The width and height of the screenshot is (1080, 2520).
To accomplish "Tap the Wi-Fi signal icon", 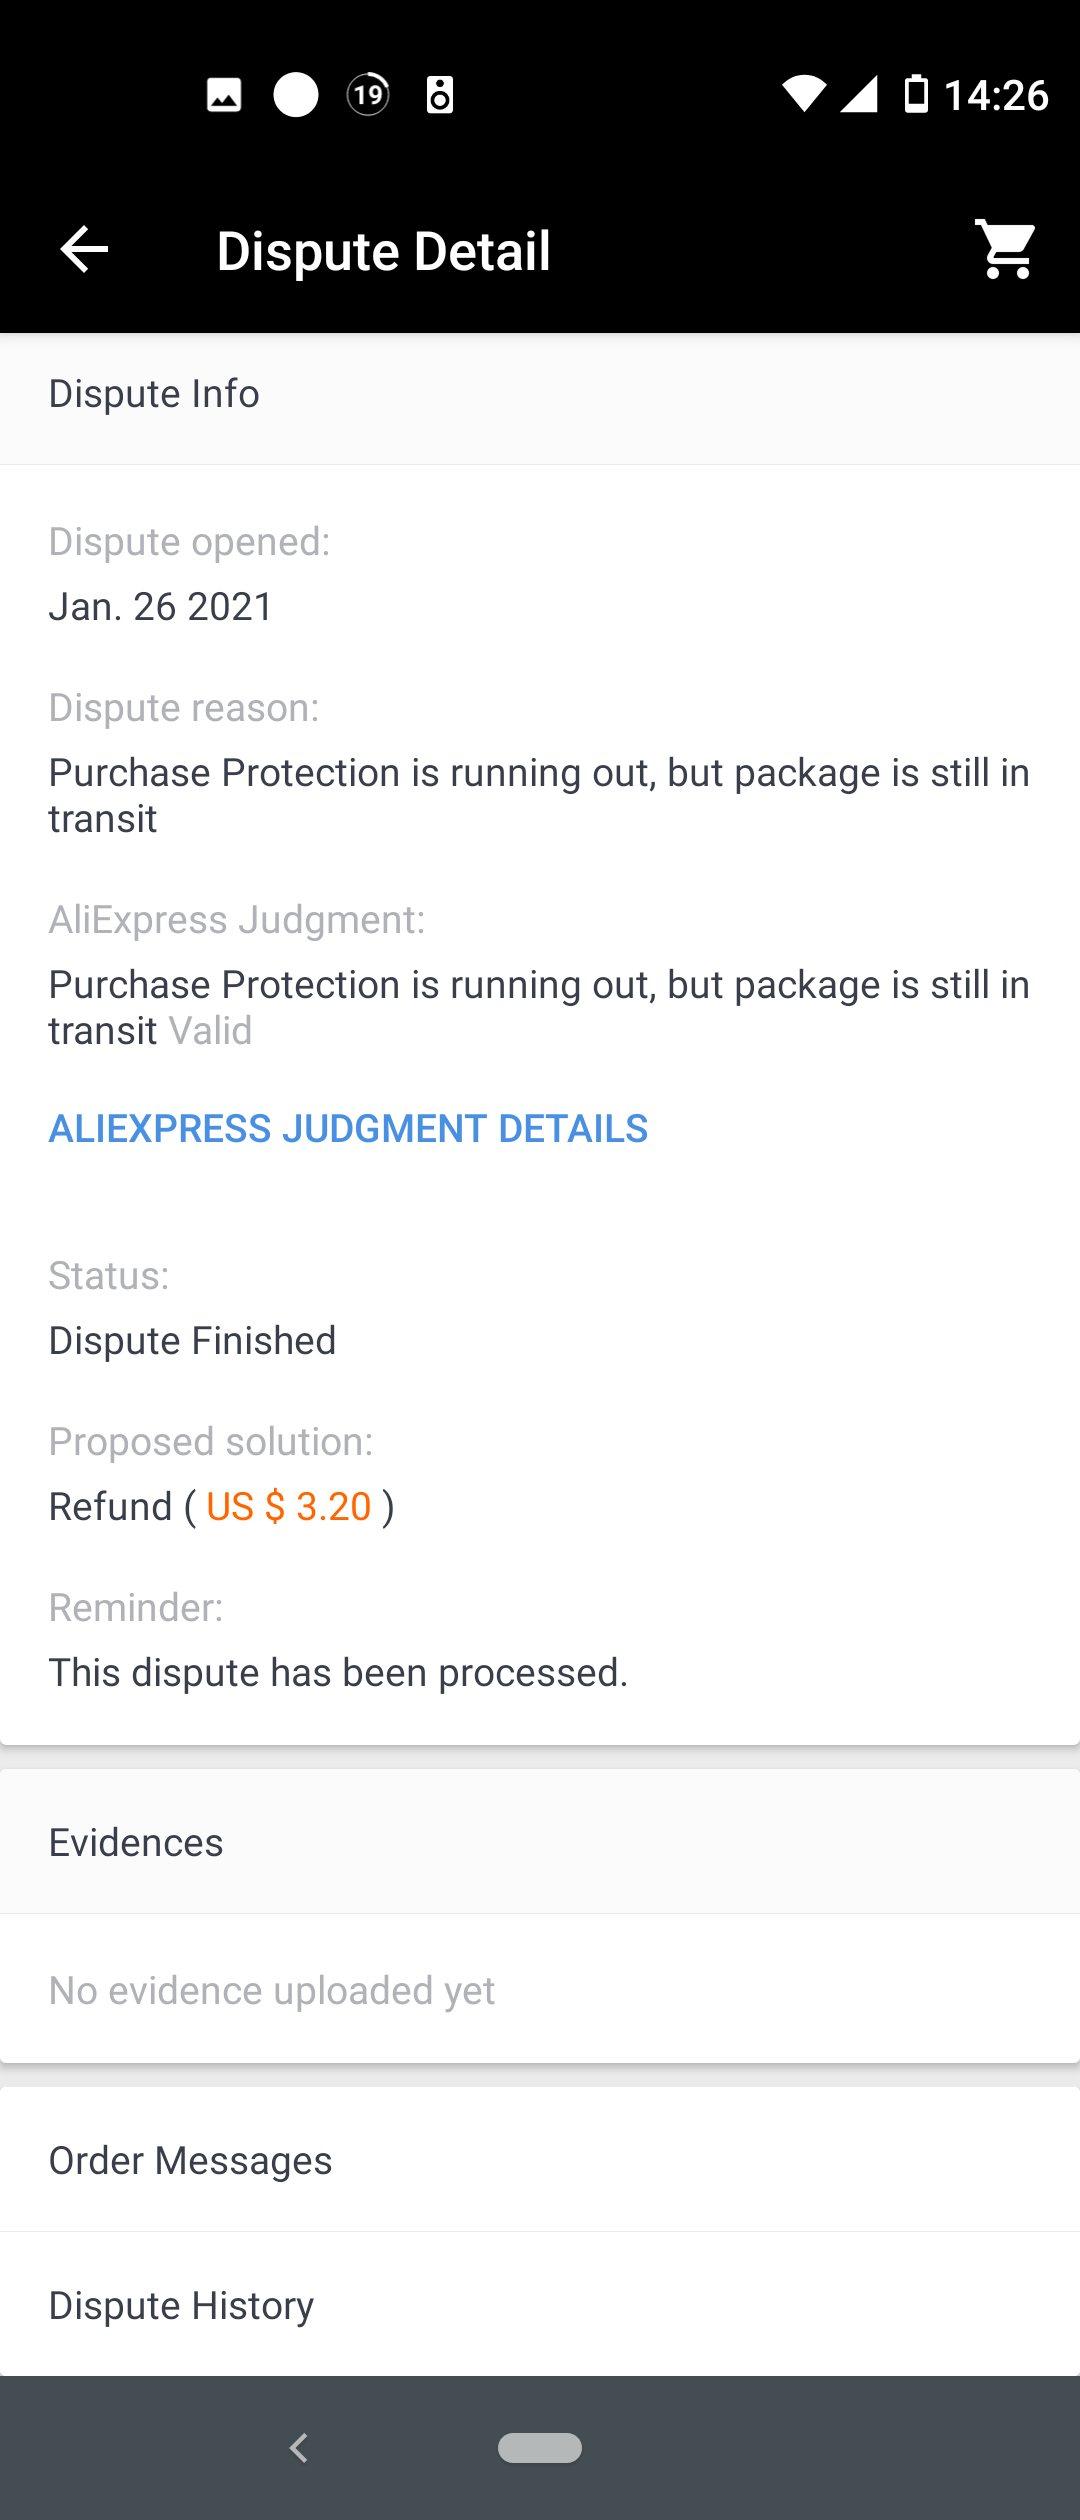I will (x=804, y=95).
